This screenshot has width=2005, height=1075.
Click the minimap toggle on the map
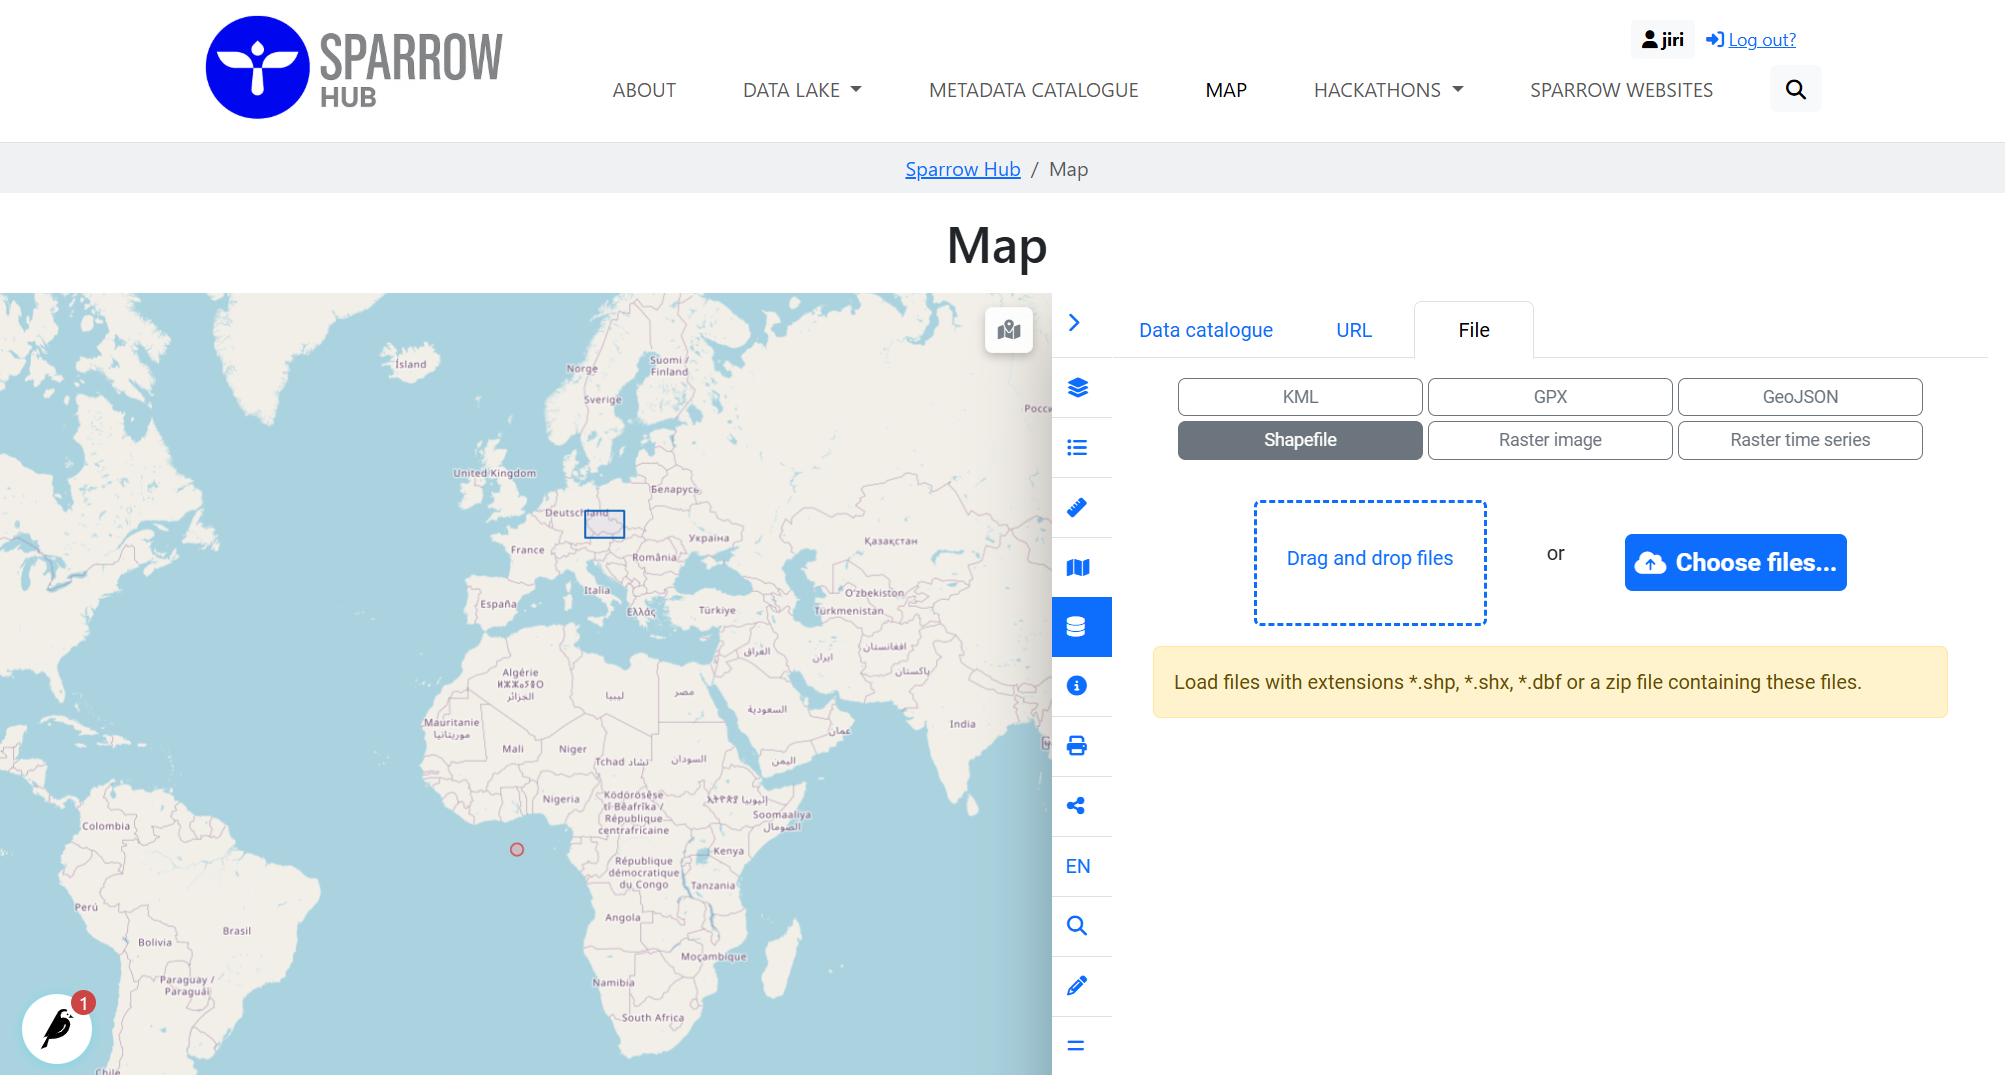point(1009,330)
